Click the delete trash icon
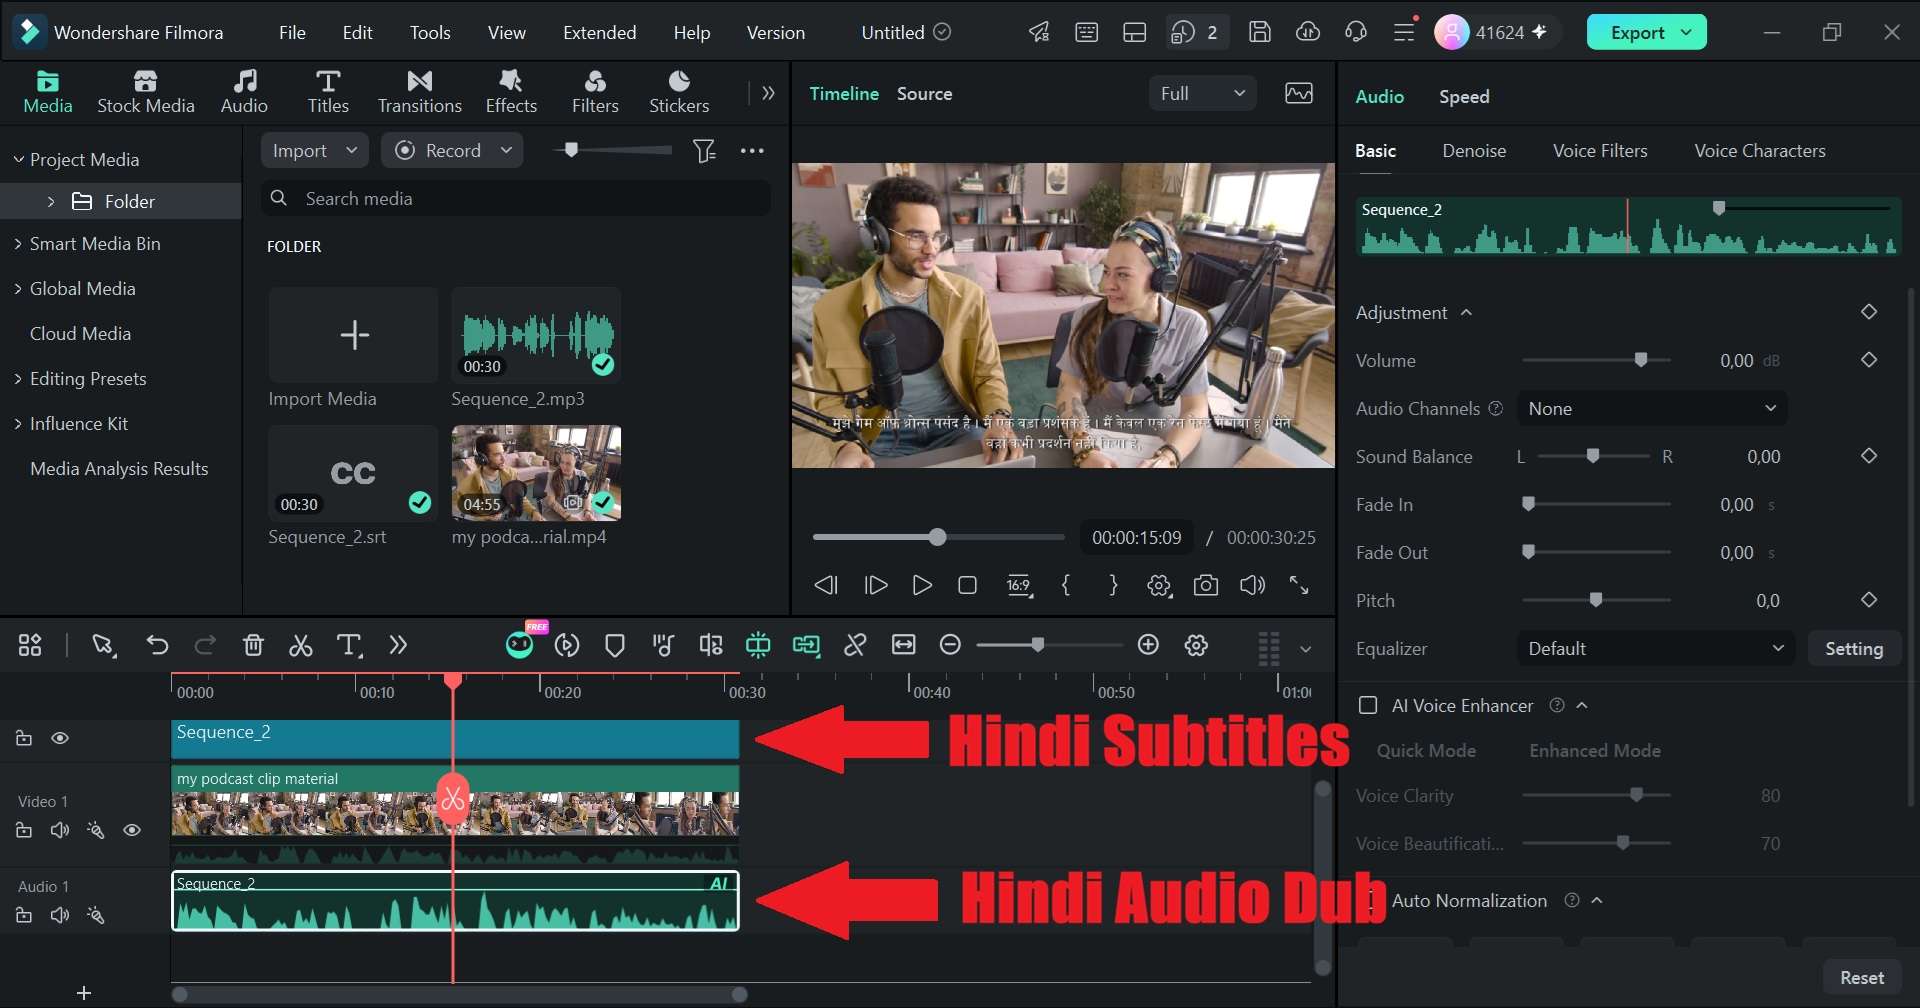Image resolution: width=1920 pixels, height=1008 pixels. click(x=253, y=645)
